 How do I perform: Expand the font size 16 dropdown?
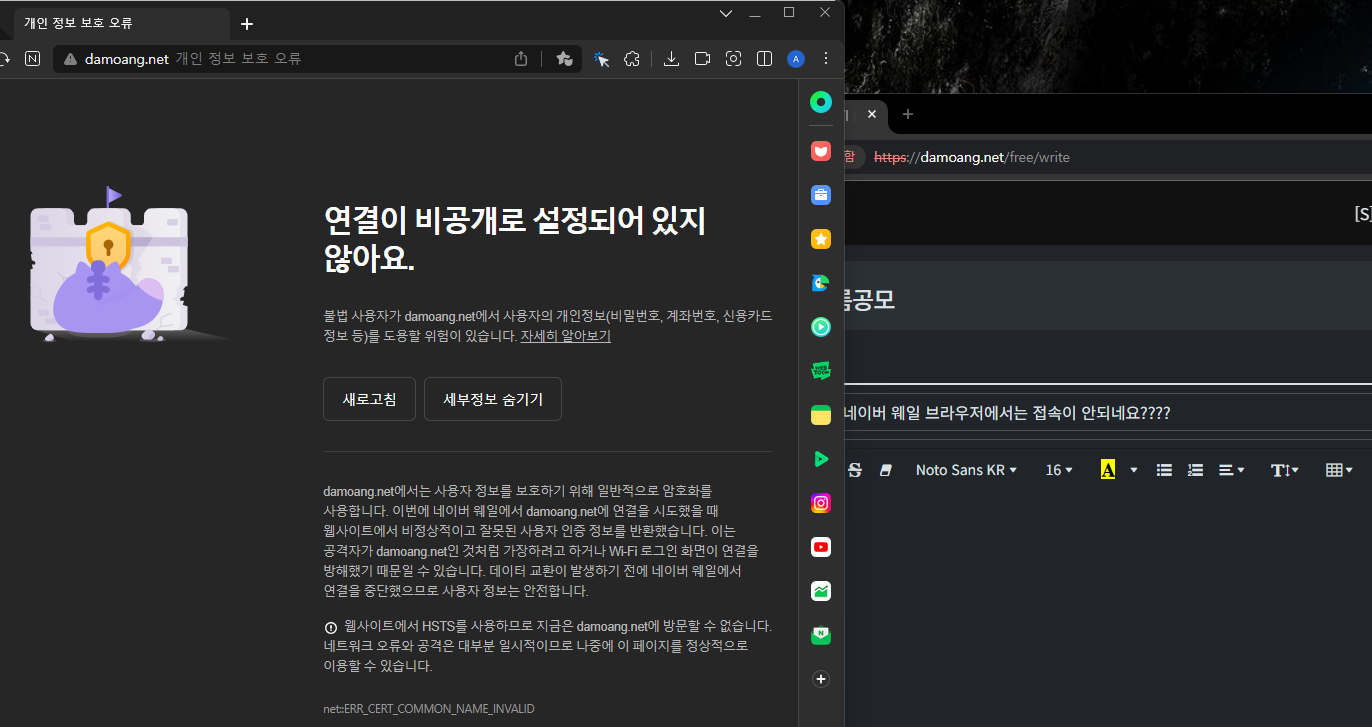pos(1058,470)
